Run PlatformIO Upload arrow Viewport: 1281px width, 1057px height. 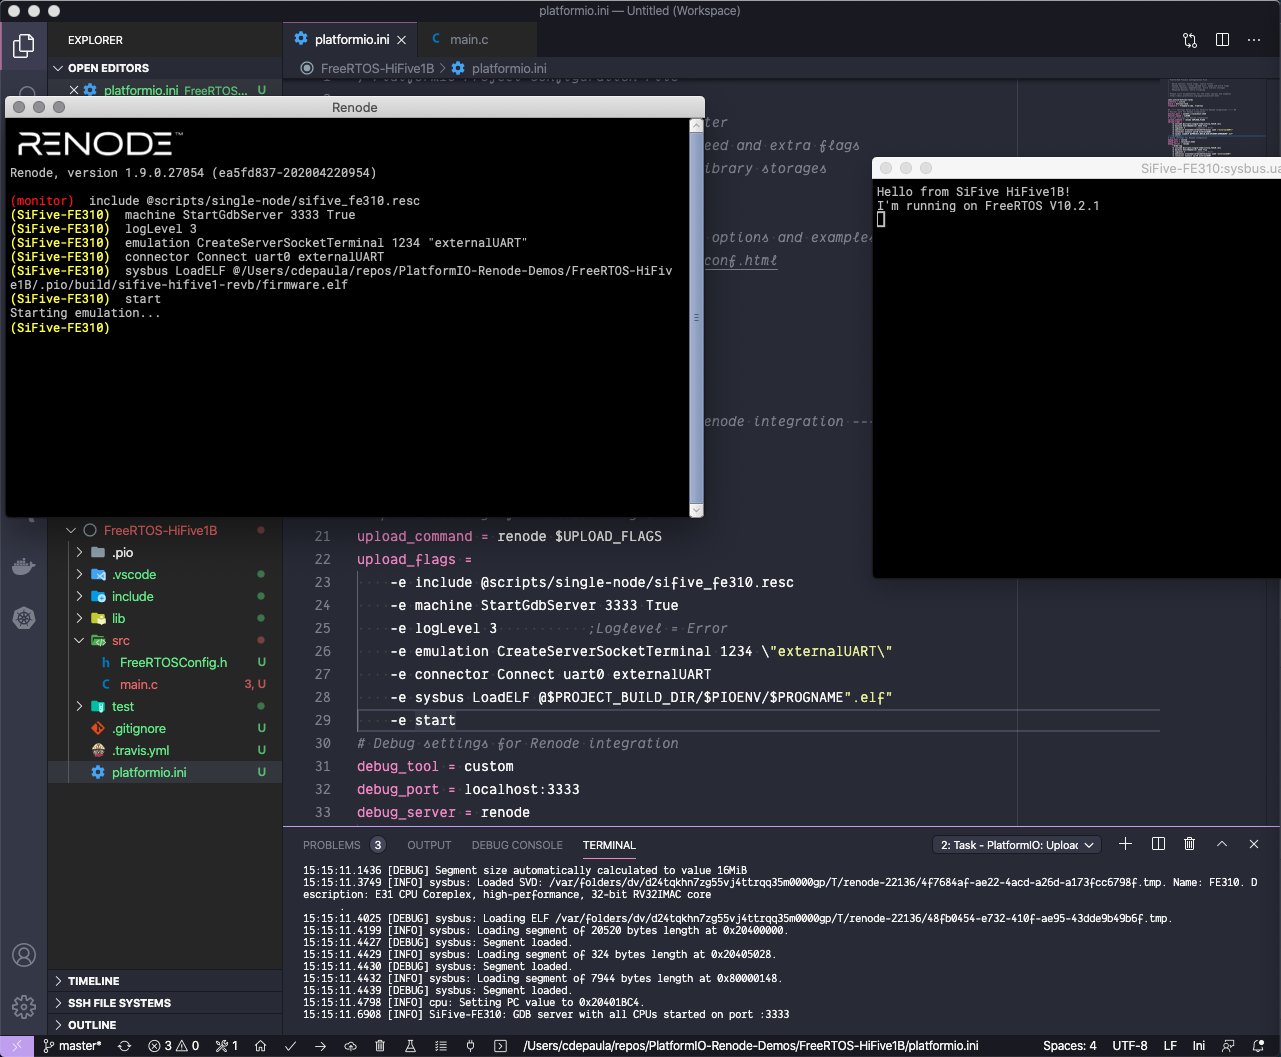pos(320,1046)
